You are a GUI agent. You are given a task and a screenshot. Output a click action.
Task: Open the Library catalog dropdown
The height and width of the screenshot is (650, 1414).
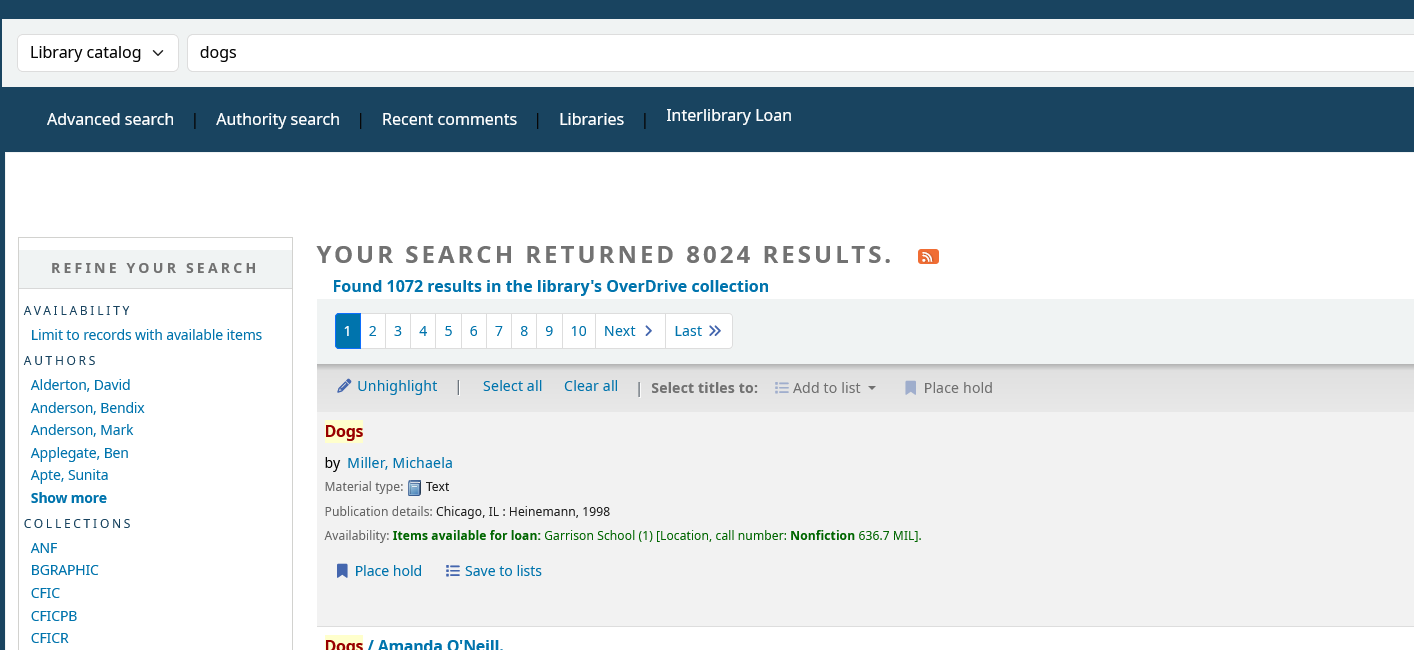click(x=97, y=53)
